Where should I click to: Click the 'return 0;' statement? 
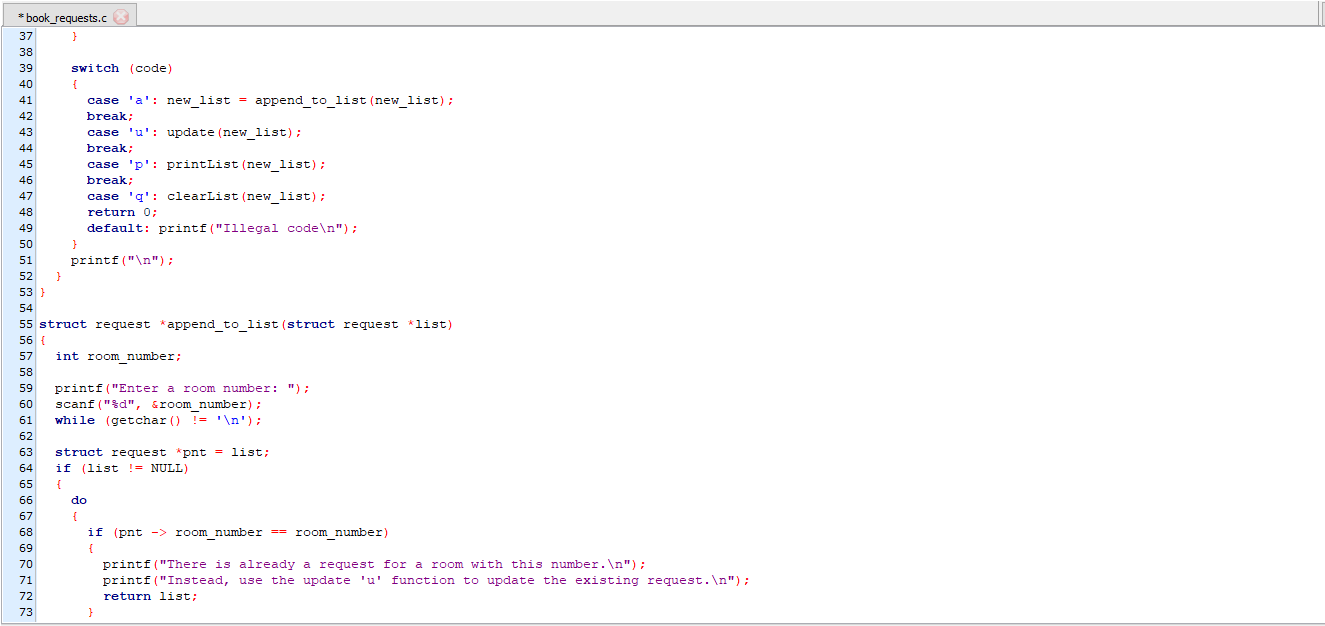tap(122, 212)
